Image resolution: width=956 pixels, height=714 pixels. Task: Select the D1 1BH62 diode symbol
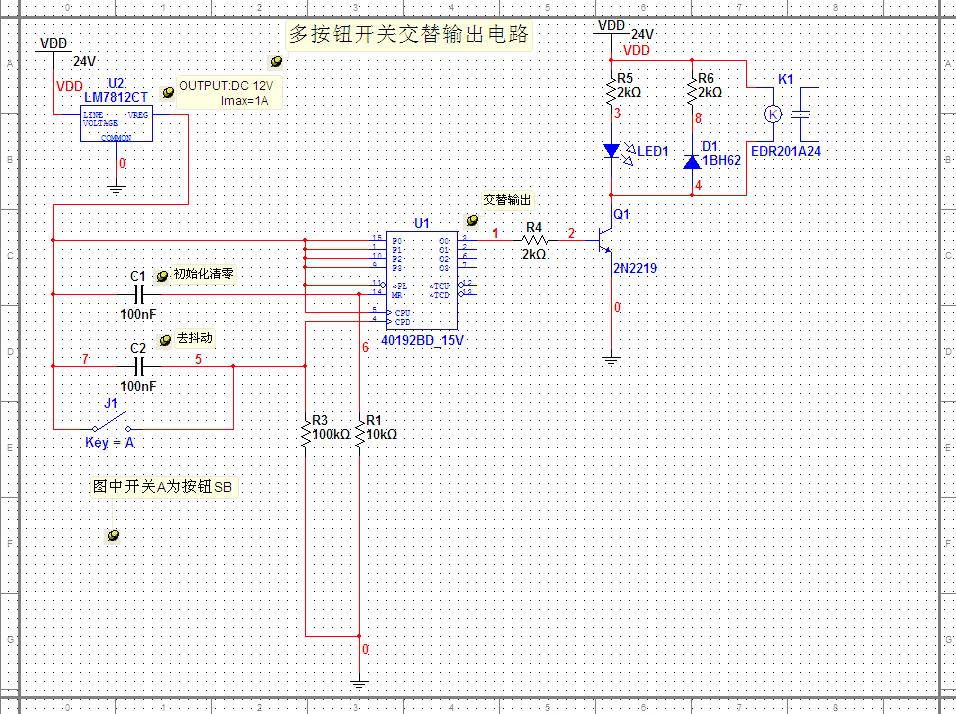point(691,160)
